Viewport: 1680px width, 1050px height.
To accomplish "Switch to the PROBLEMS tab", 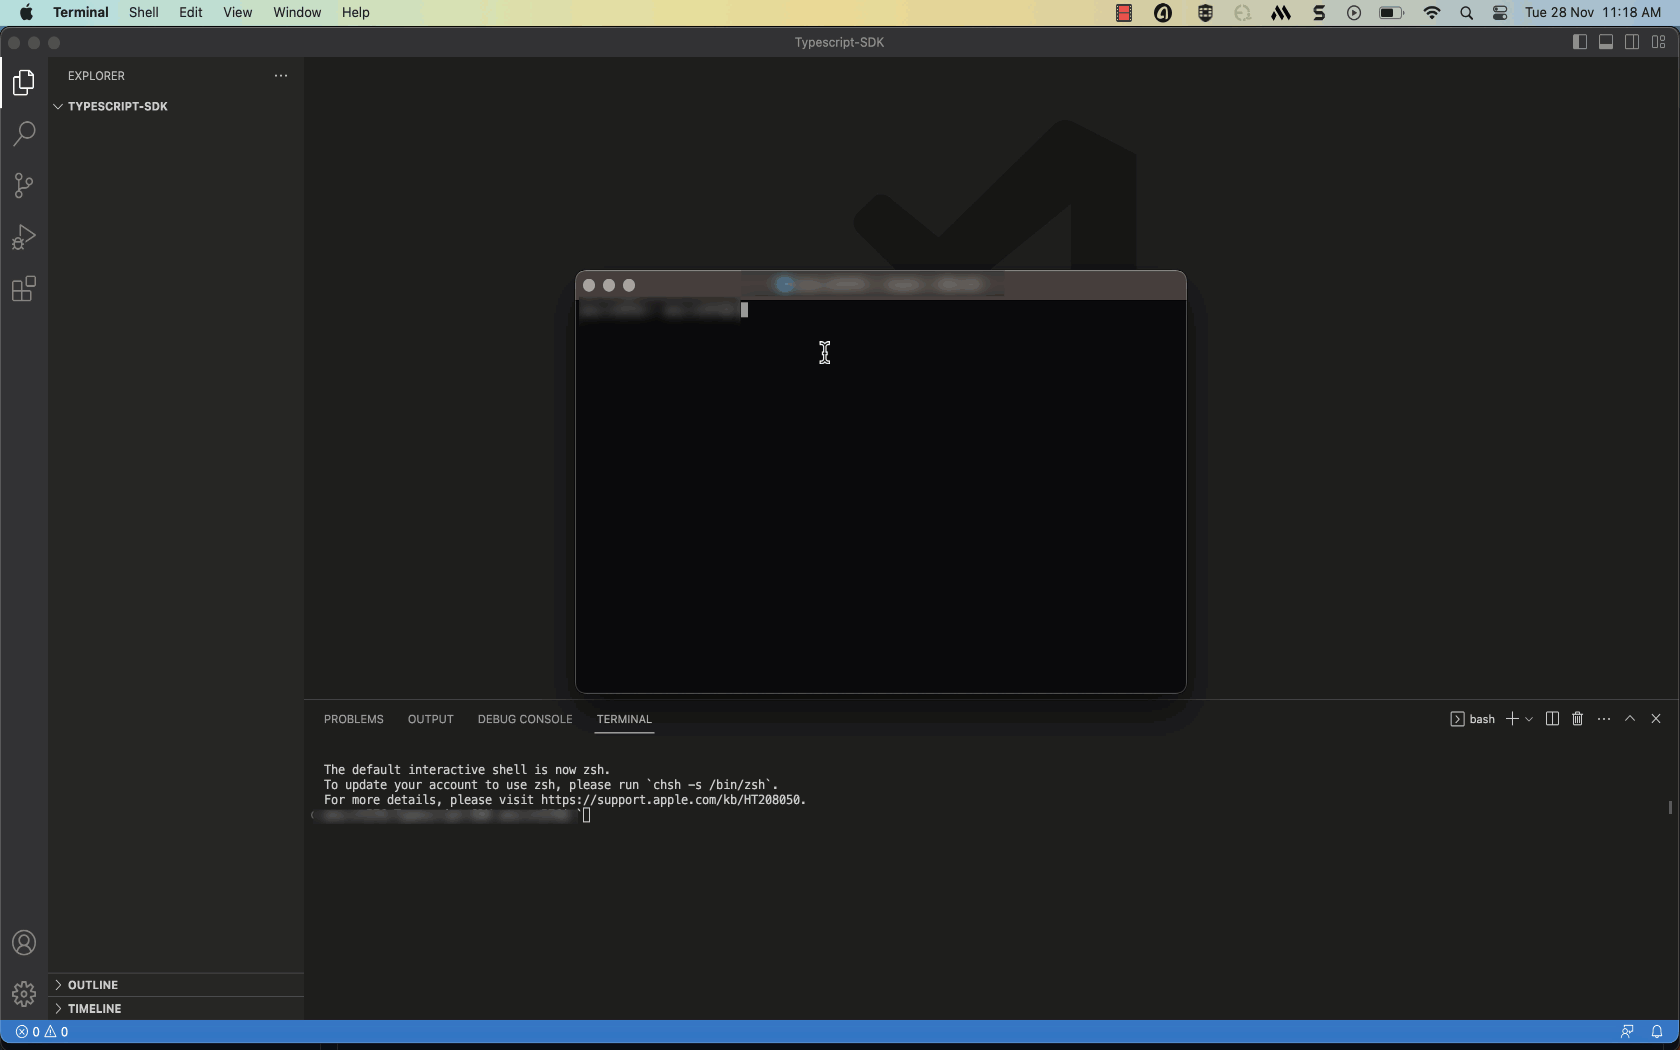I will tap(354, 719).
